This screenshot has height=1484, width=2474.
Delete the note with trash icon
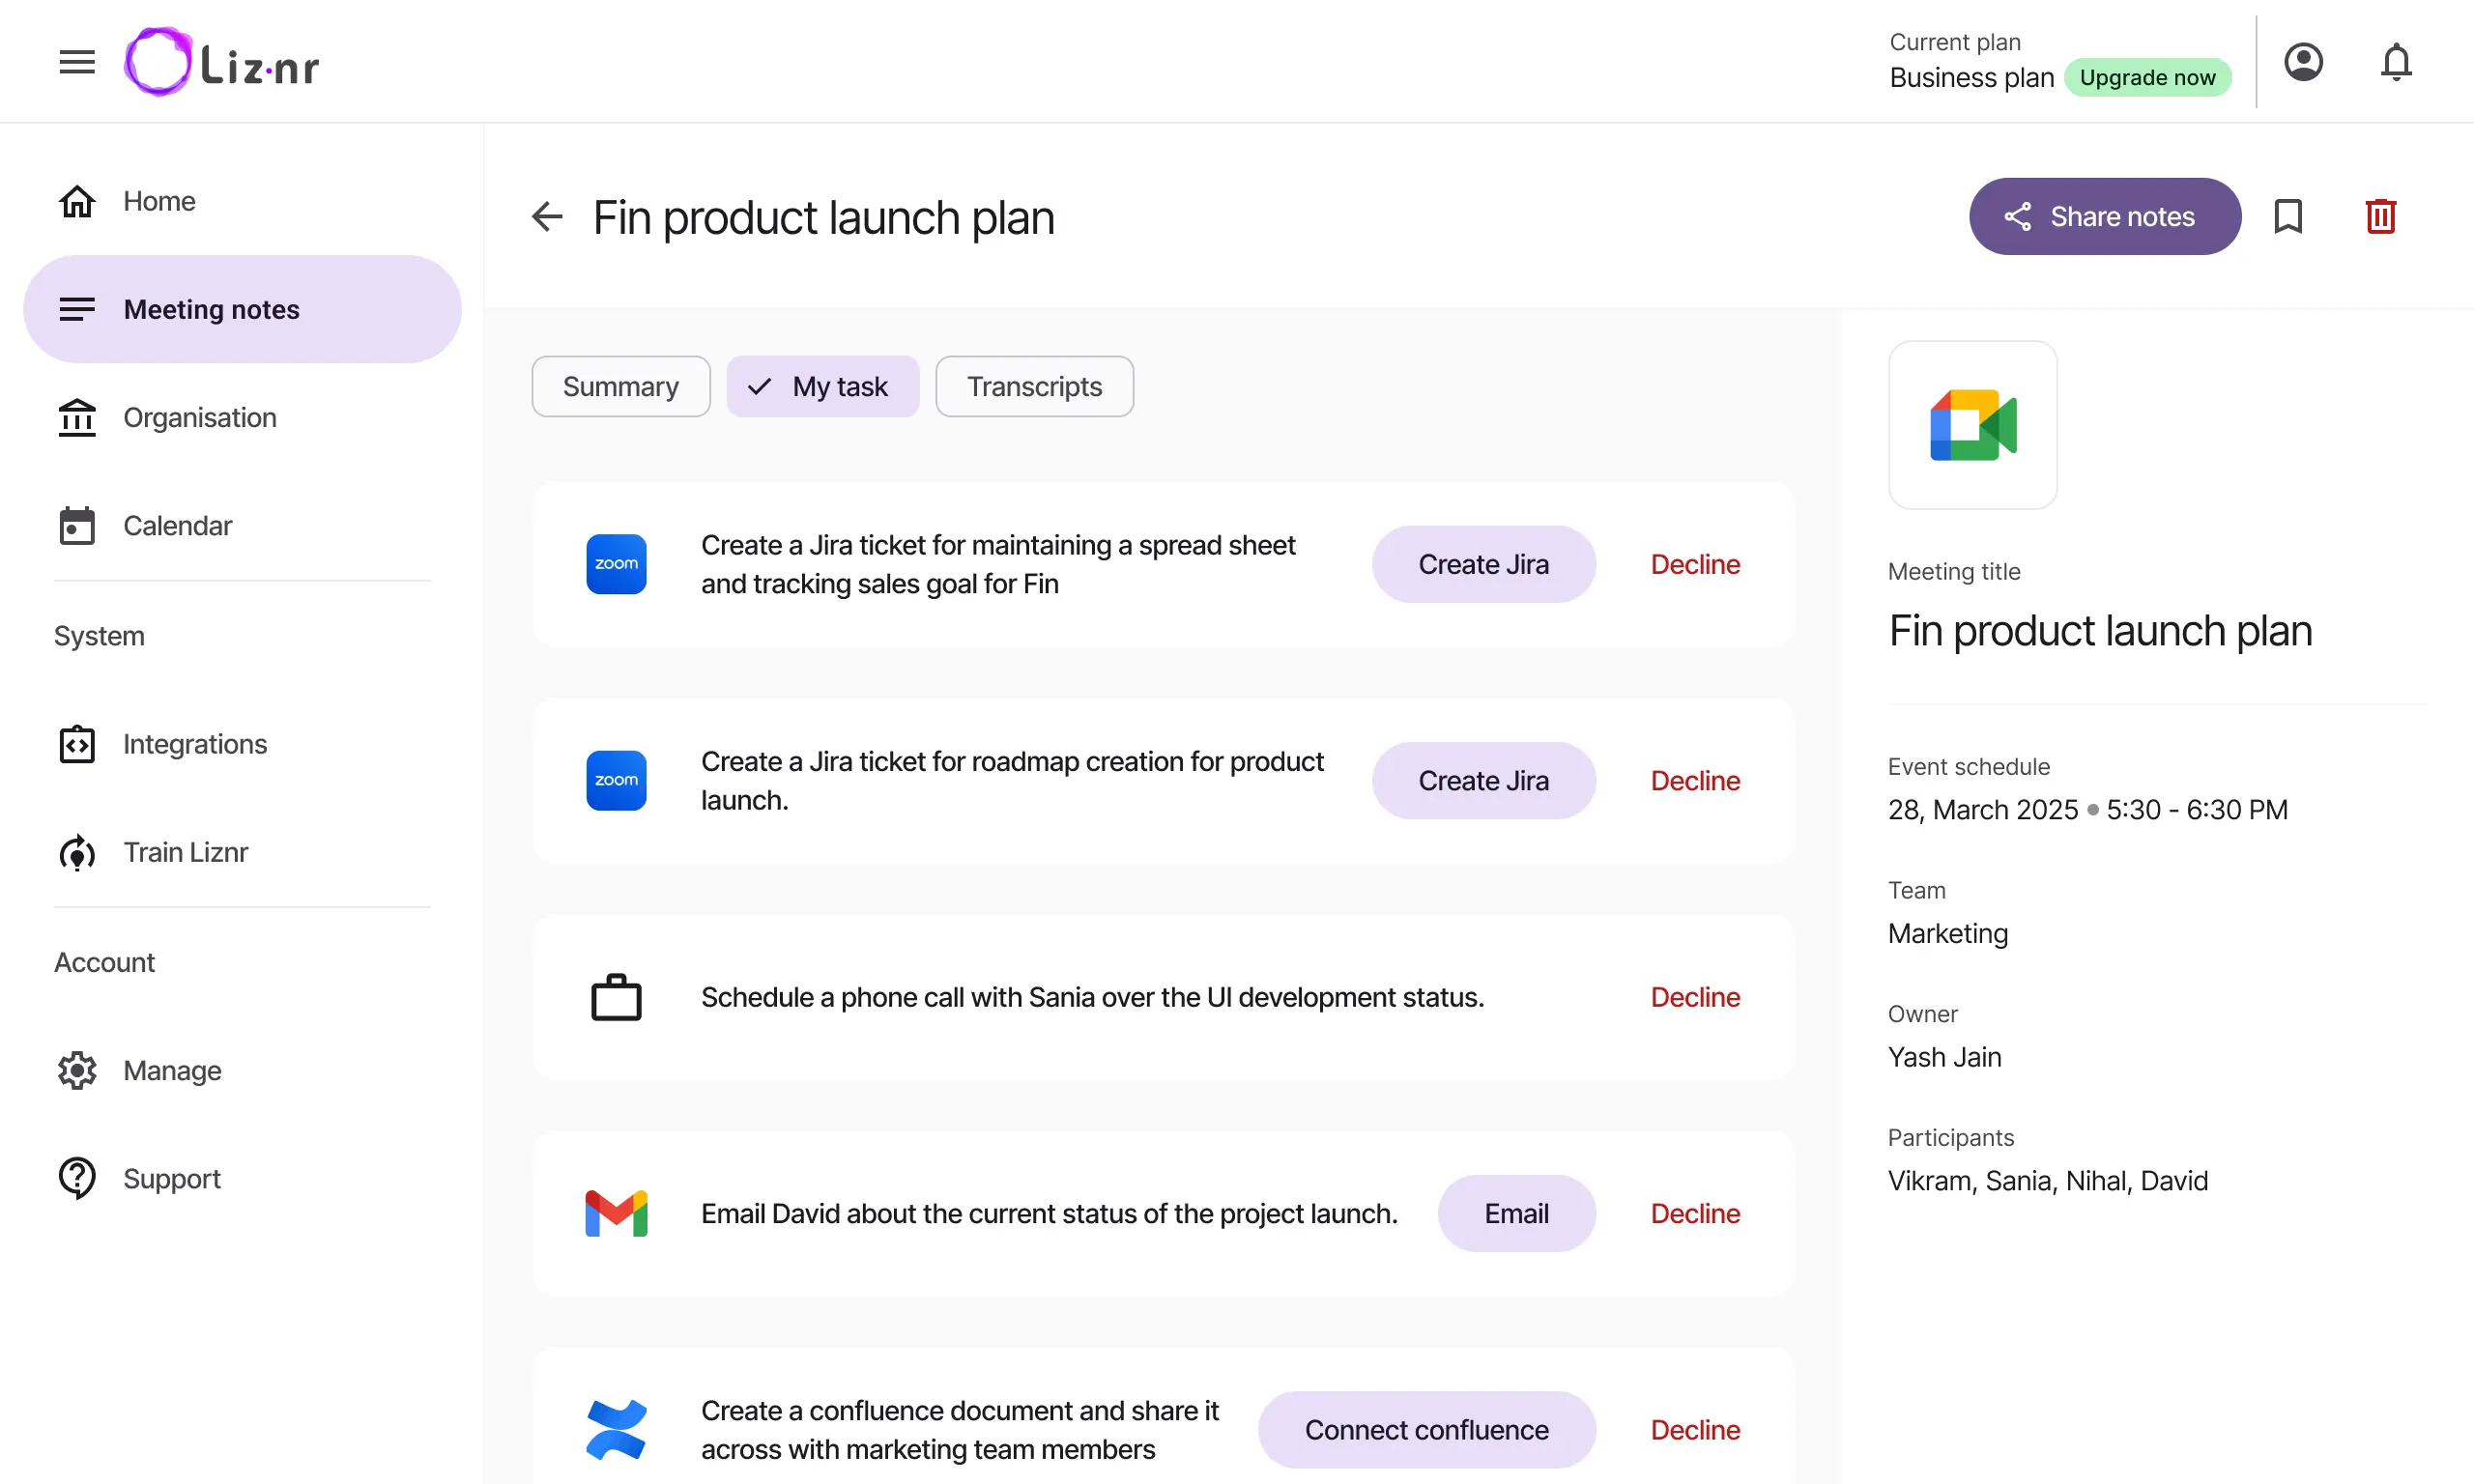click(x=2381, y=216)
